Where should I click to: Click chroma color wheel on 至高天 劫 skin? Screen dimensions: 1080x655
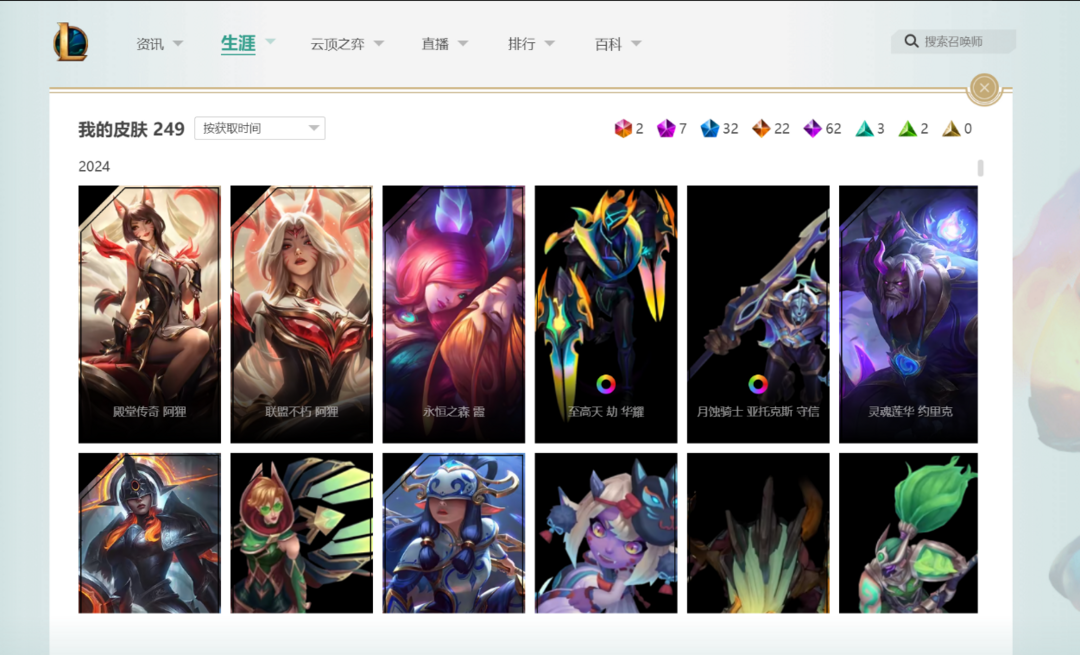[605, 384]
